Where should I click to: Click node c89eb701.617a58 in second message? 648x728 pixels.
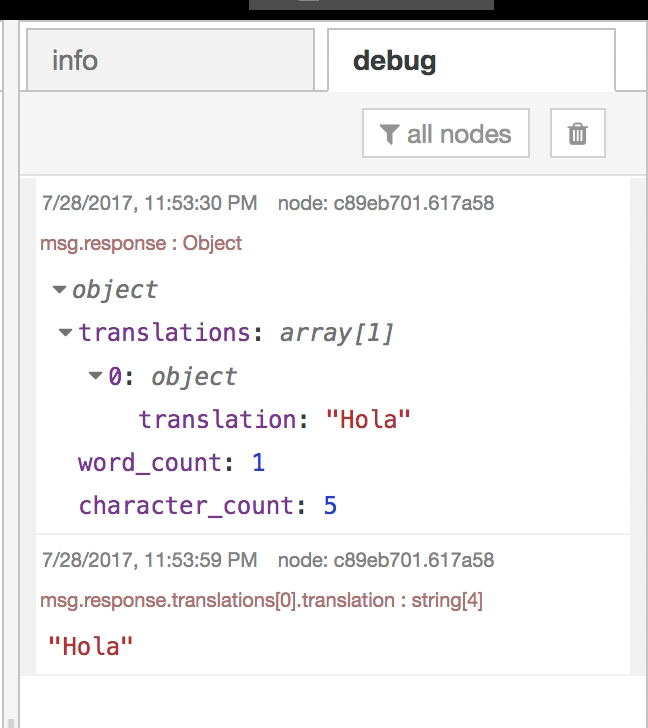coord(386,560)
